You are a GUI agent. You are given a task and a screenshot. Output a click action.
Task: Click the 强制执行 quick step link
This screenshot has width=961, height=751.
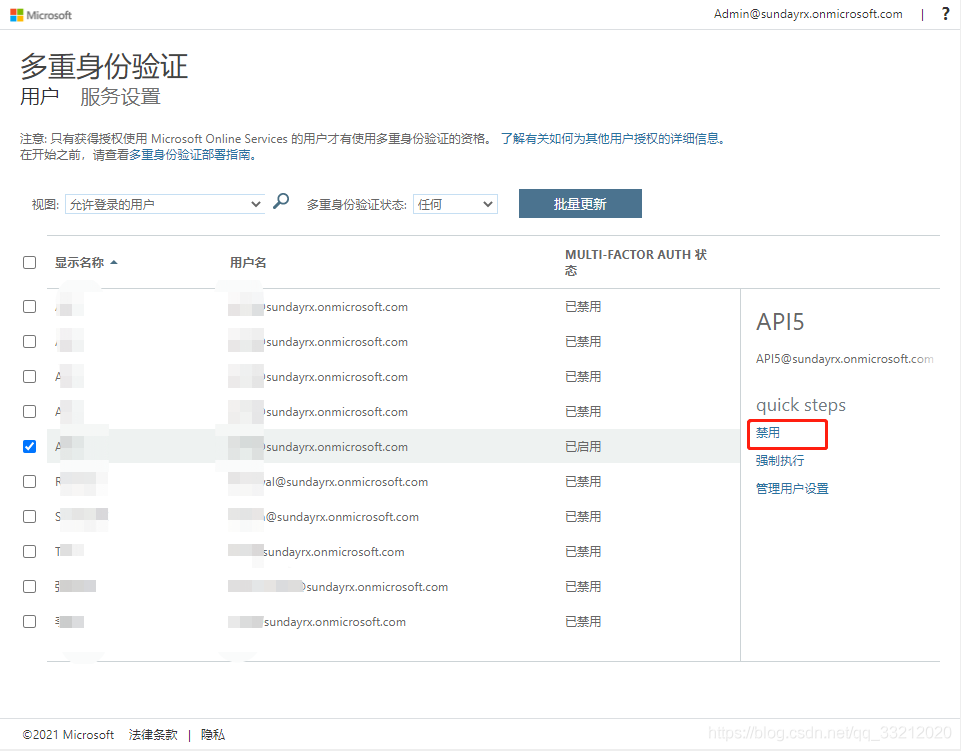click(780, 461)
